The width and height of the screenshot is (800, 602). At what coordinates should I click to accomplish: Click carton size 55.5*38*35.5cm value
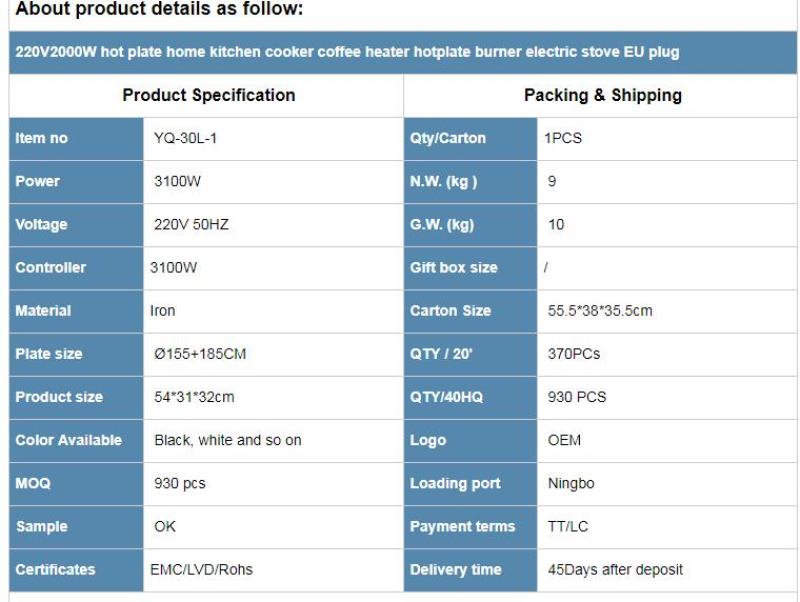(600, 311)
